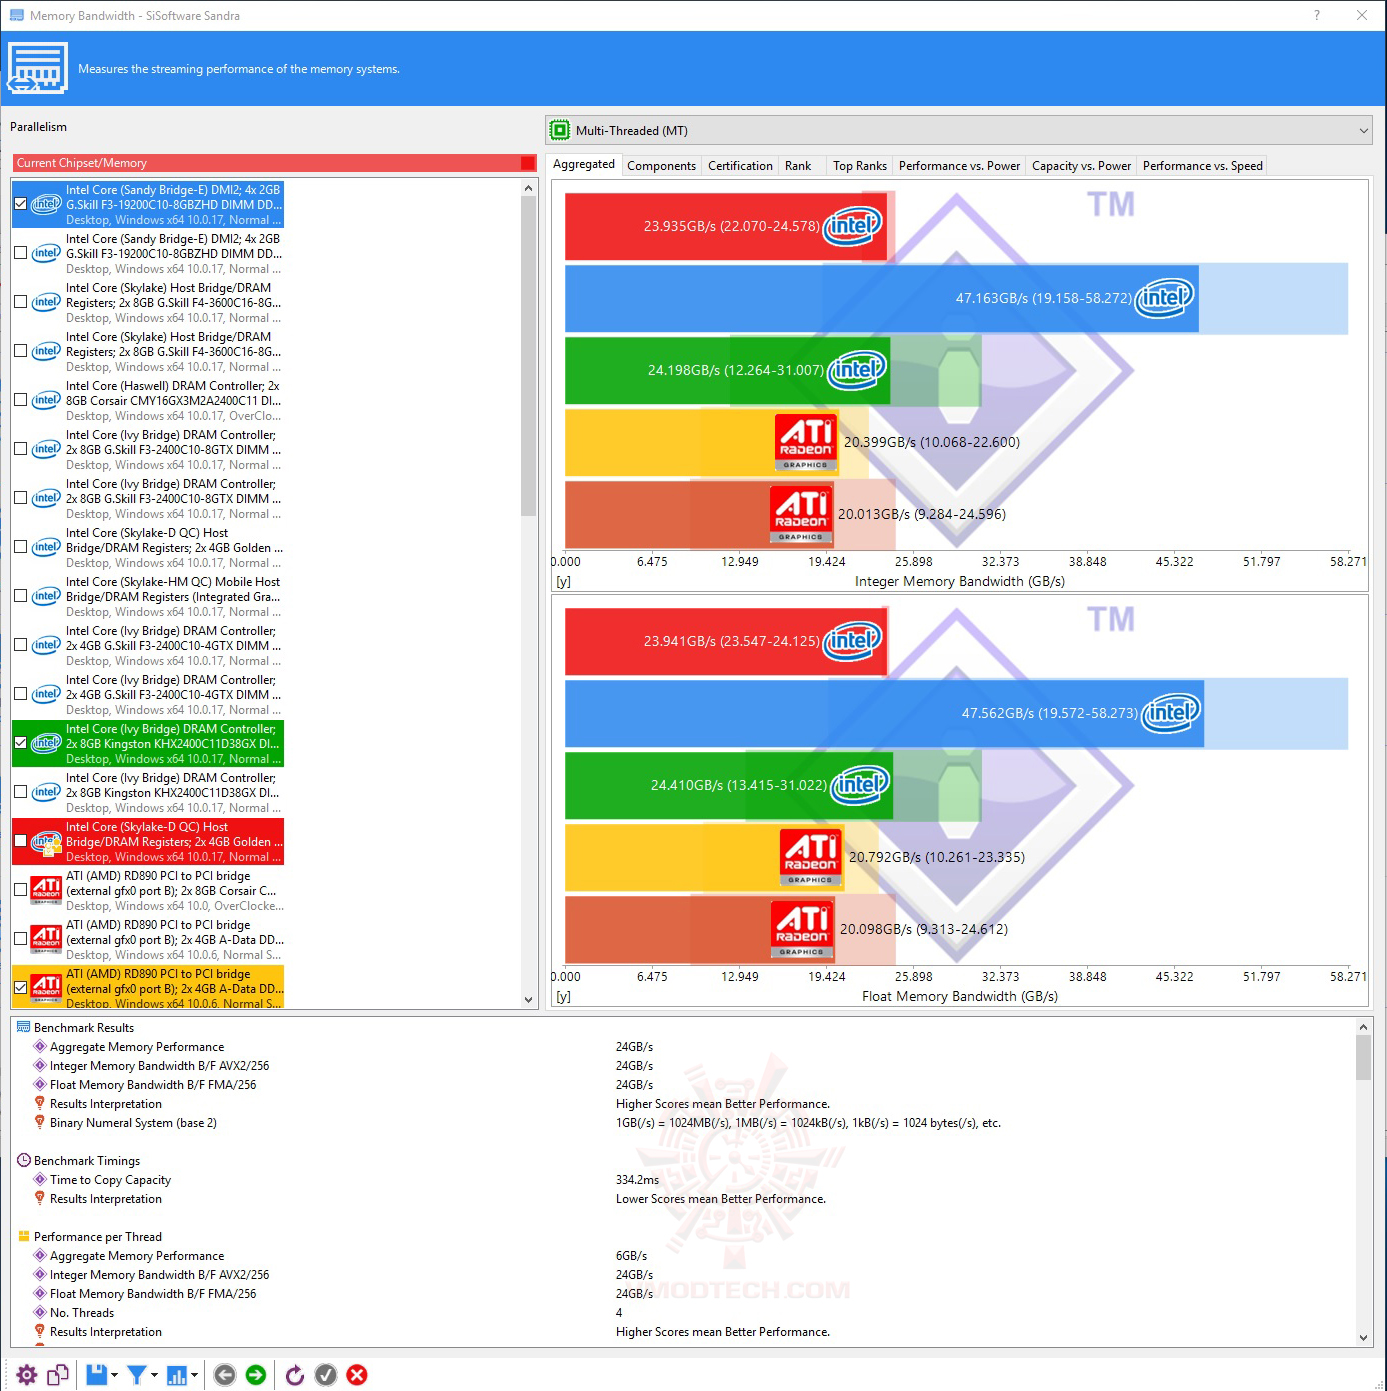Click the red square in the Current Chipset/Memory header
This screenshot has width=1387, height=1391.
click(528, 163)
